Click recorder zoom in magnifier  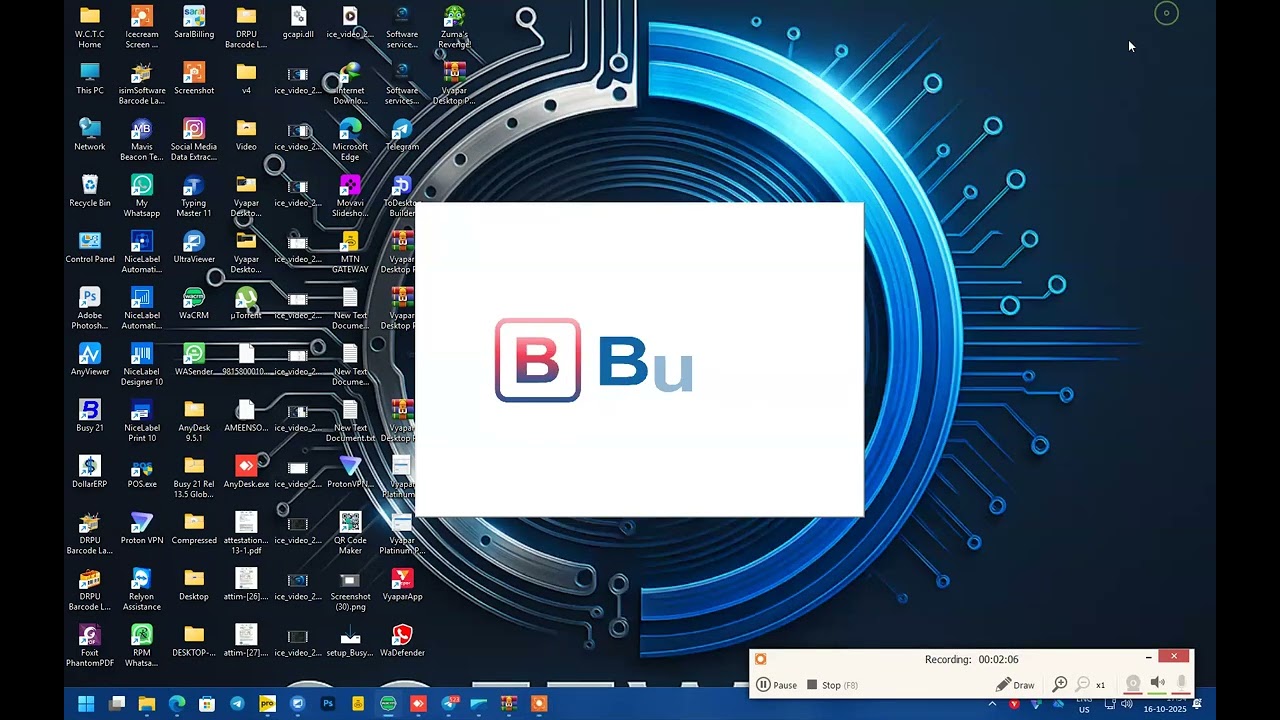(1060, 685)
